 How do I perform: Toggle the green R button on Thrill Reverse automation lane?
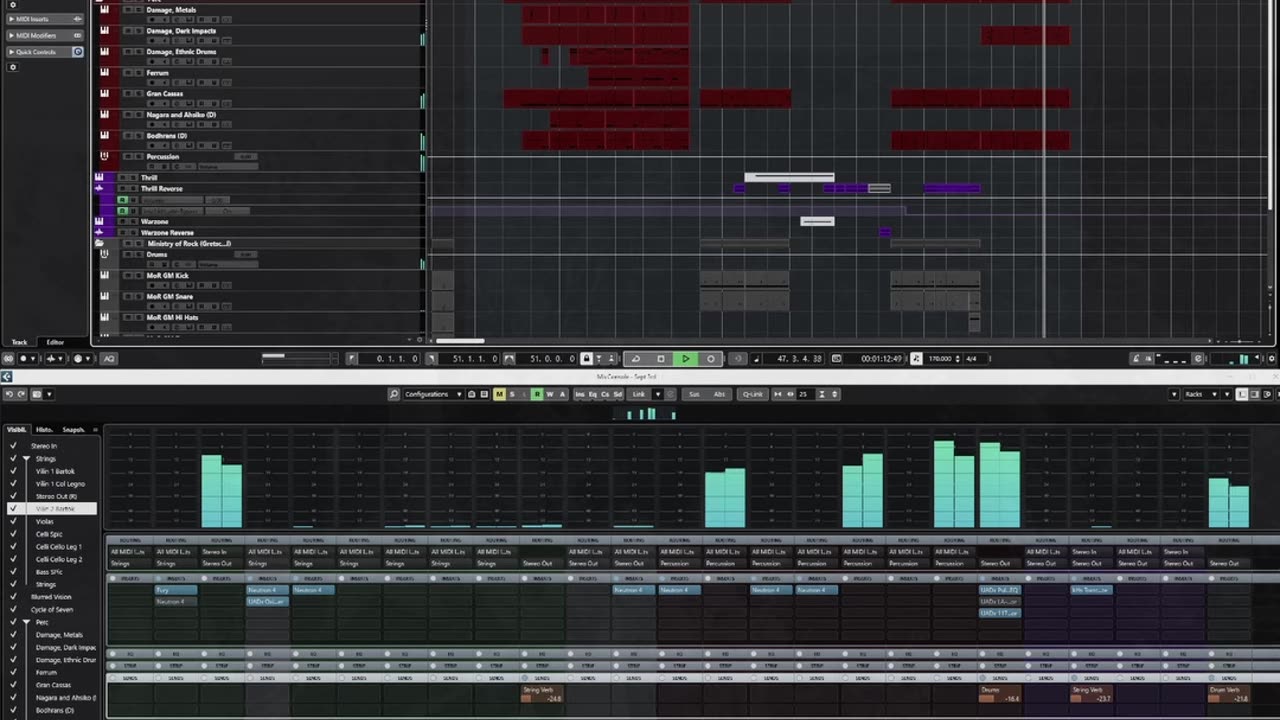coord(122,200)
